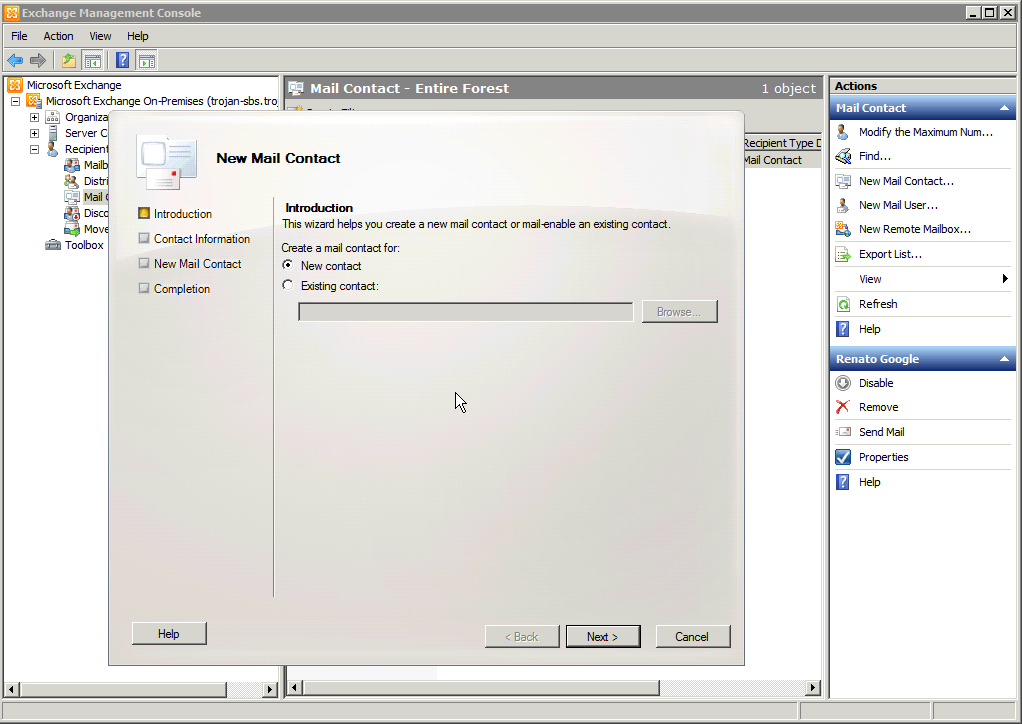The image size is (1022, 724).
Task: Open Properties for Renato Google
Action: click(x=882, y=456)
